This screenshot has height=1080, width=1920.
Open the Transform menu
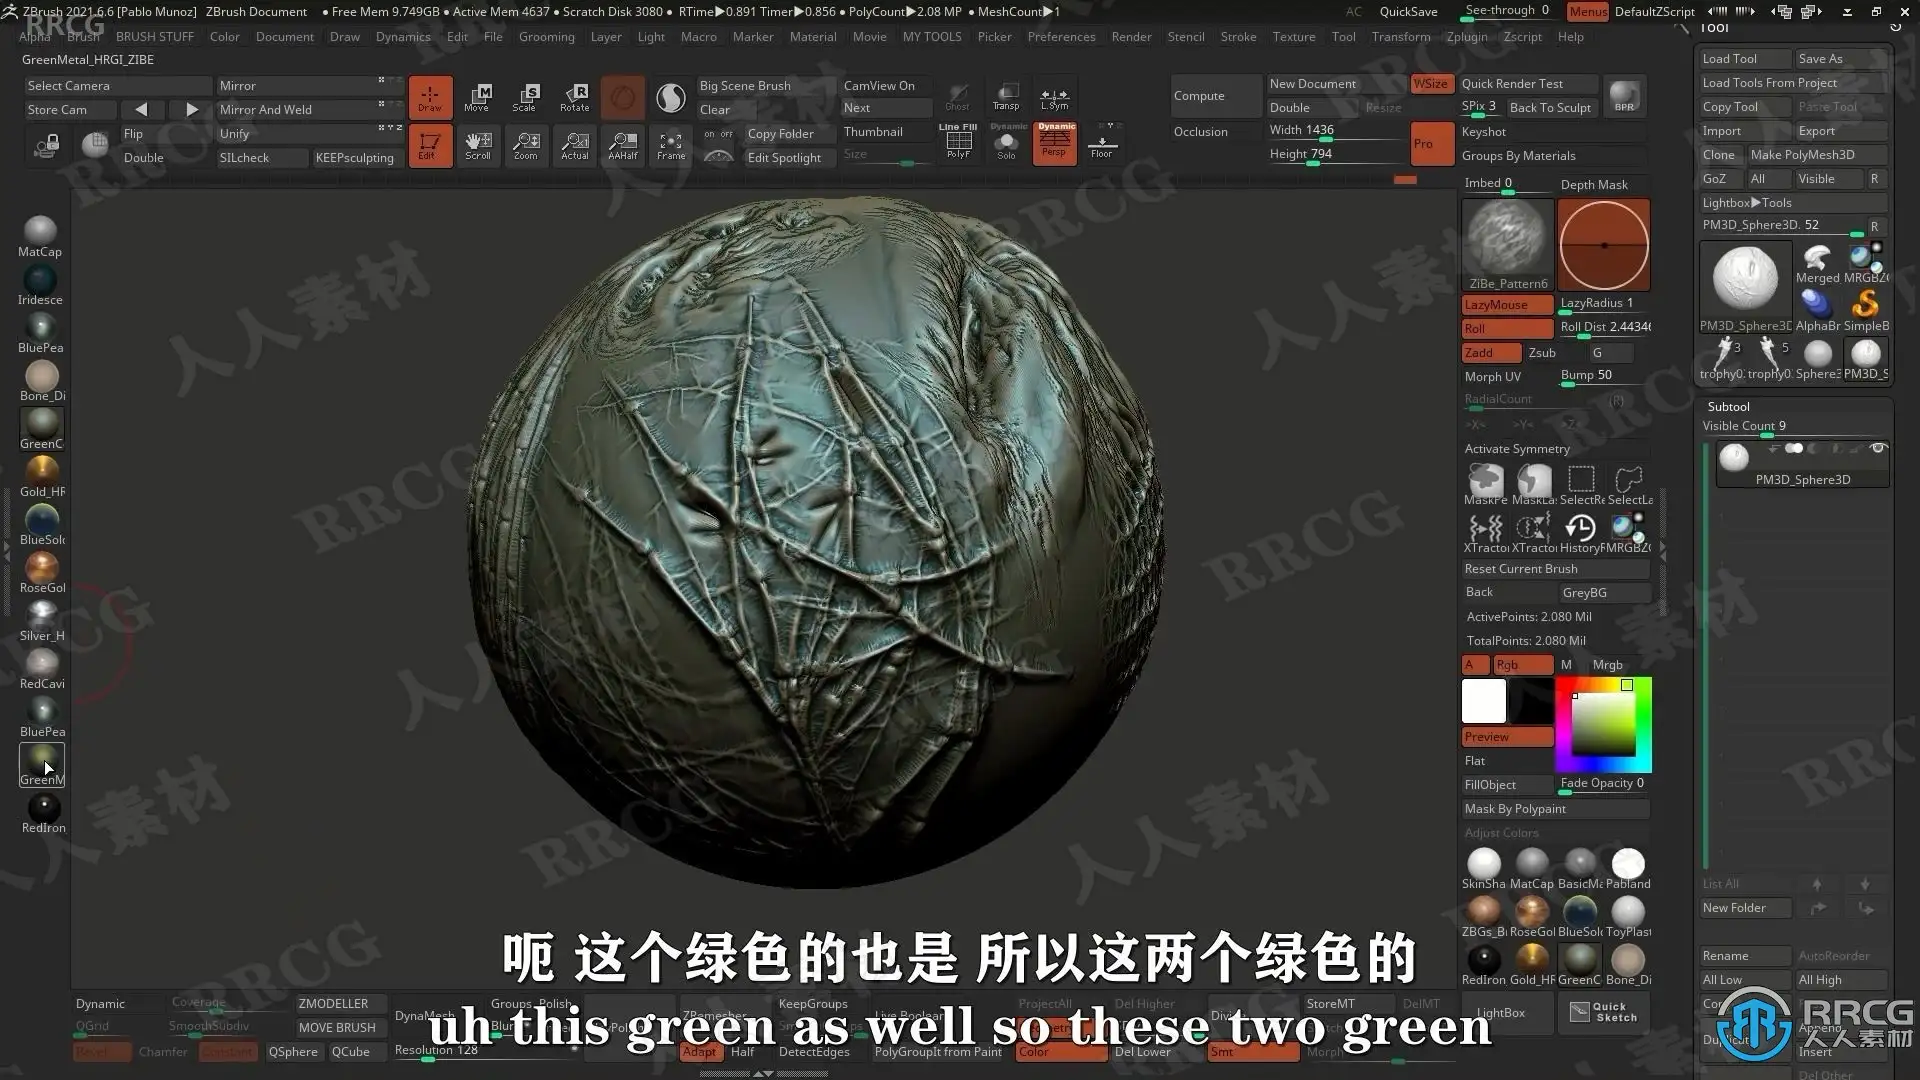click(1401, 37)
